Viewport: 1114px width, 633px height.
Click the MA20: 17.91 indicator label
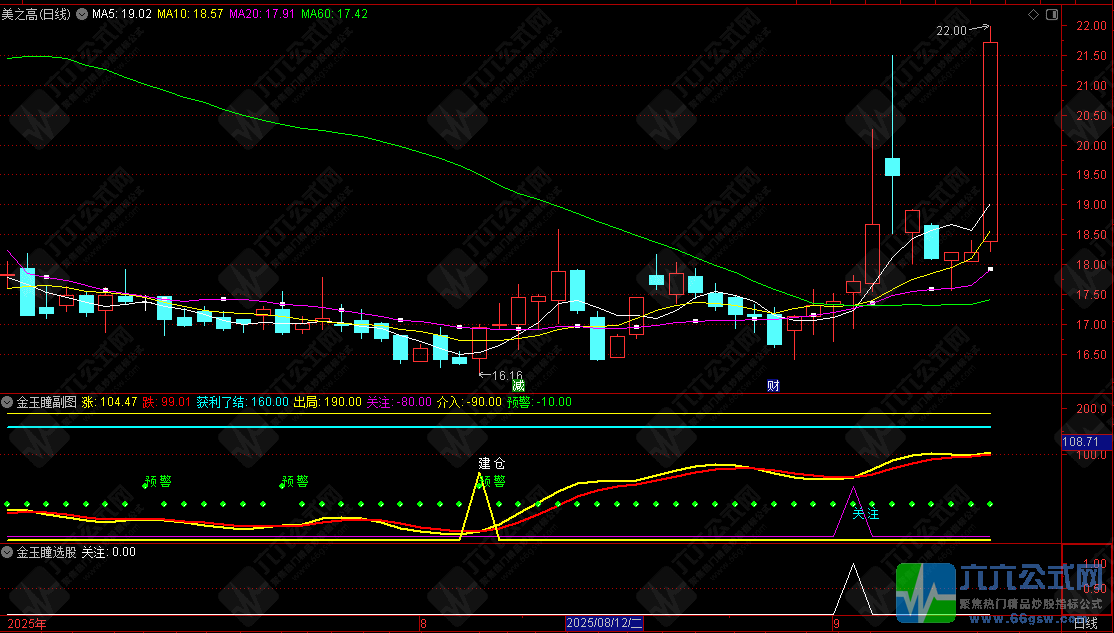262,13
